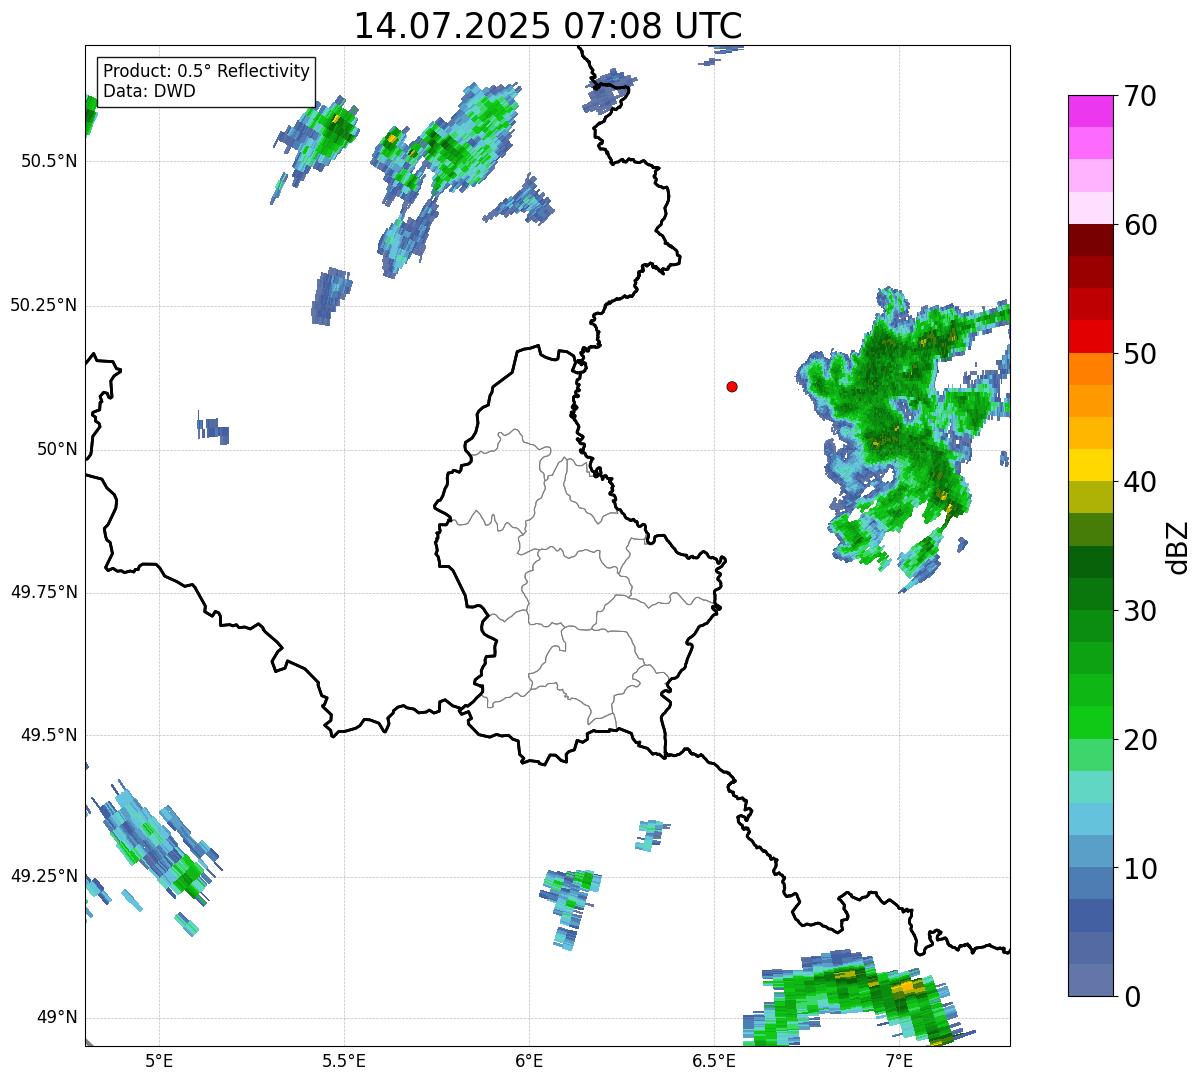Pick the greyish-blue bottom swatch above 0
Viewport: 1202px width, 1081px height.
tap(1090, 980)
